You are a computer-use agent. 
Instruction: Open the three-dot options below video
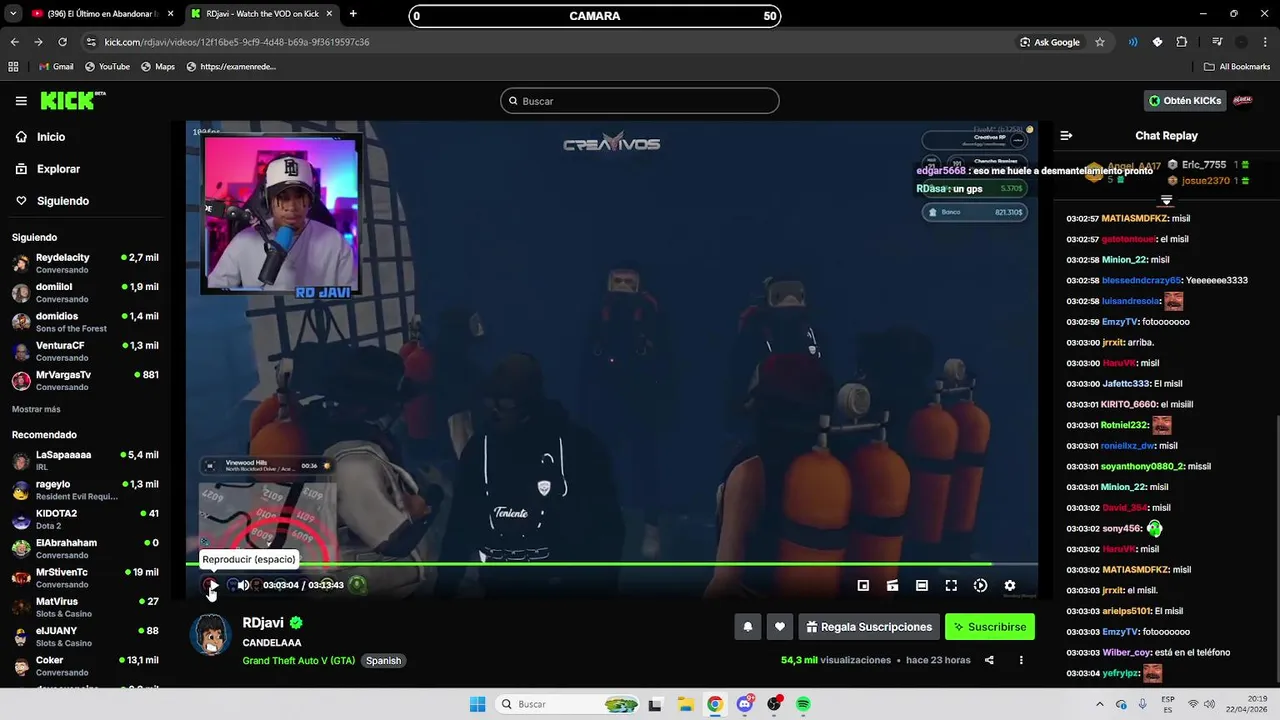[x=1021, y=660]
